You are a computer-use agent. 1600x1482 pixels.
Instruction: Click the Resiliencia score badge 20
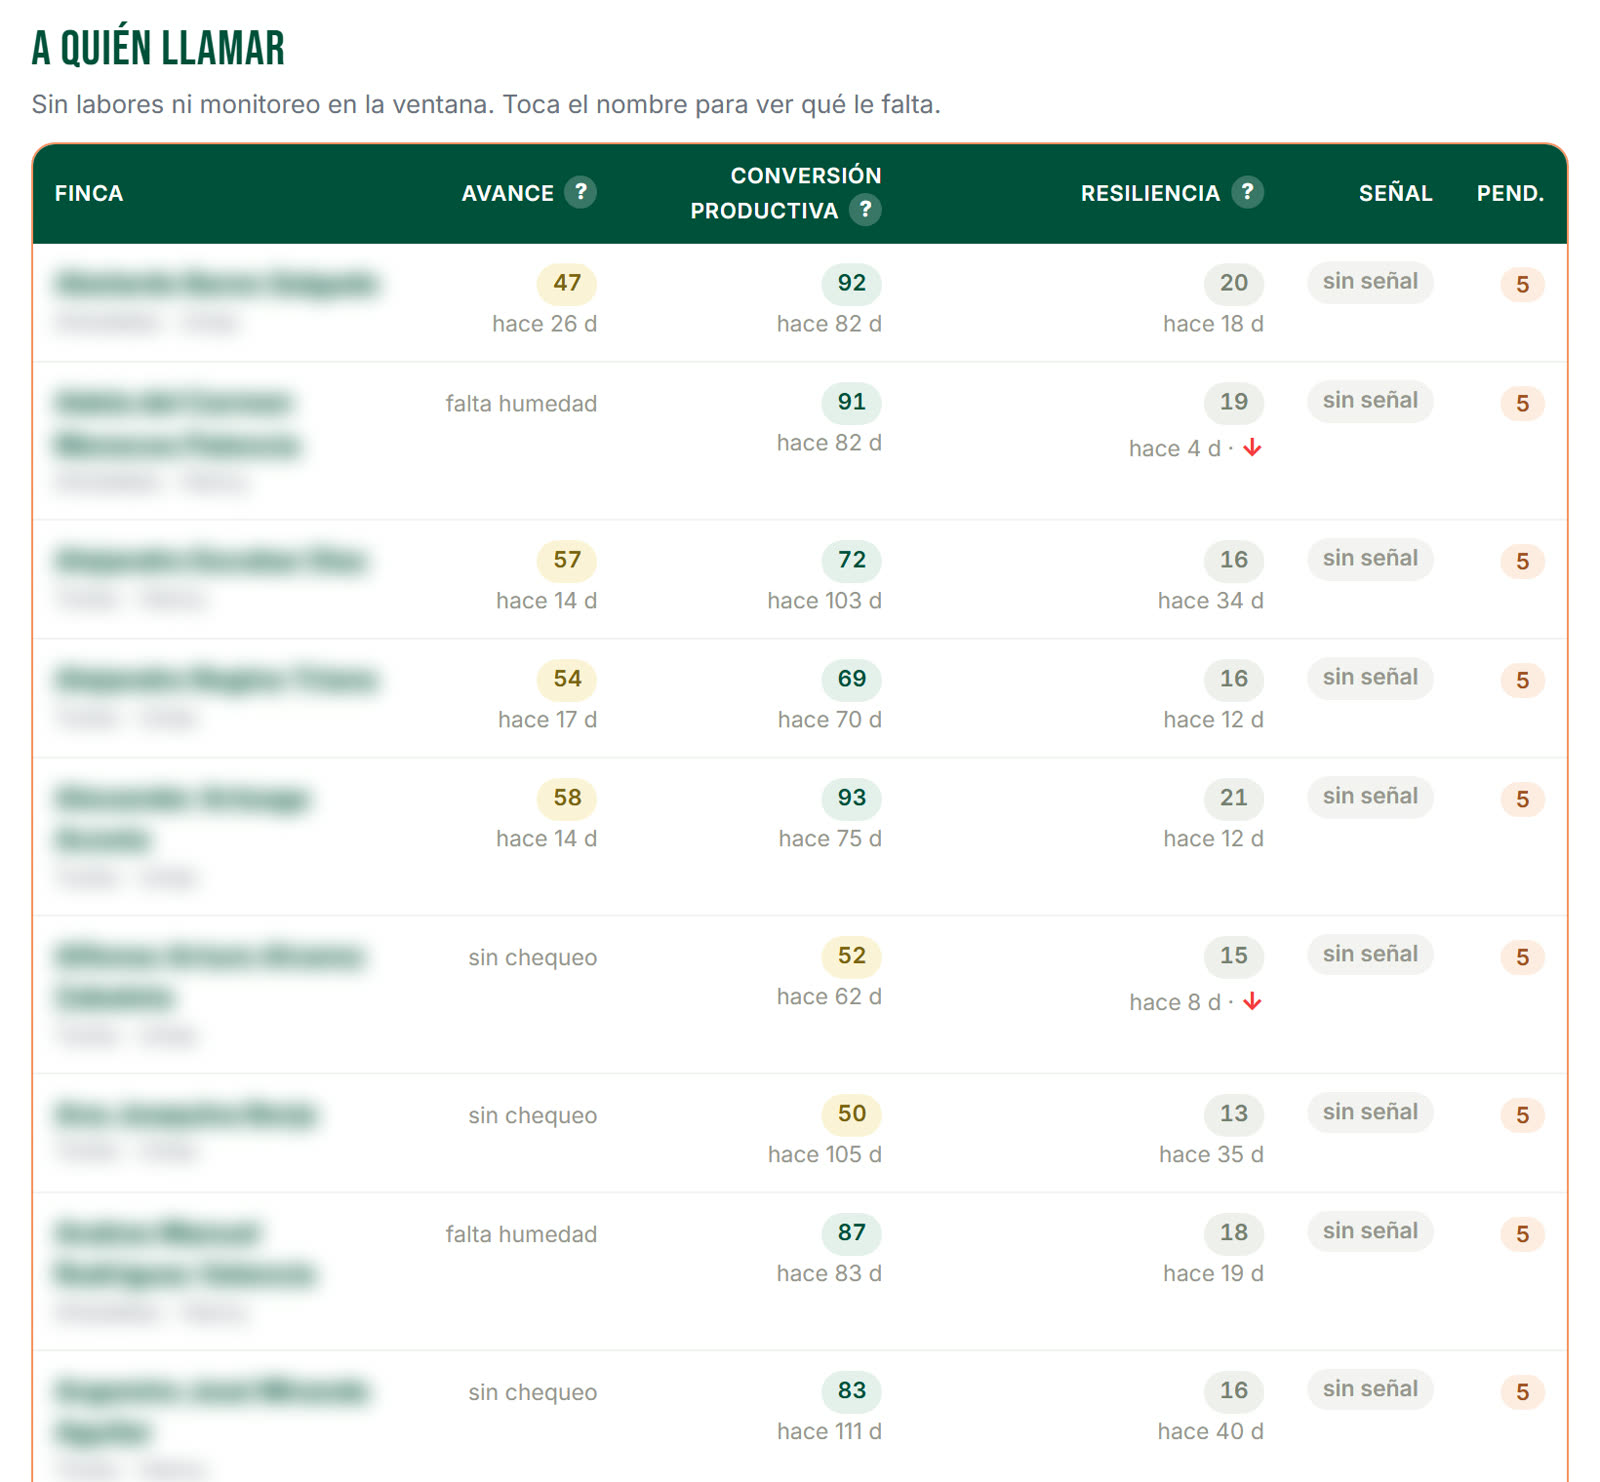(1234, 283)
